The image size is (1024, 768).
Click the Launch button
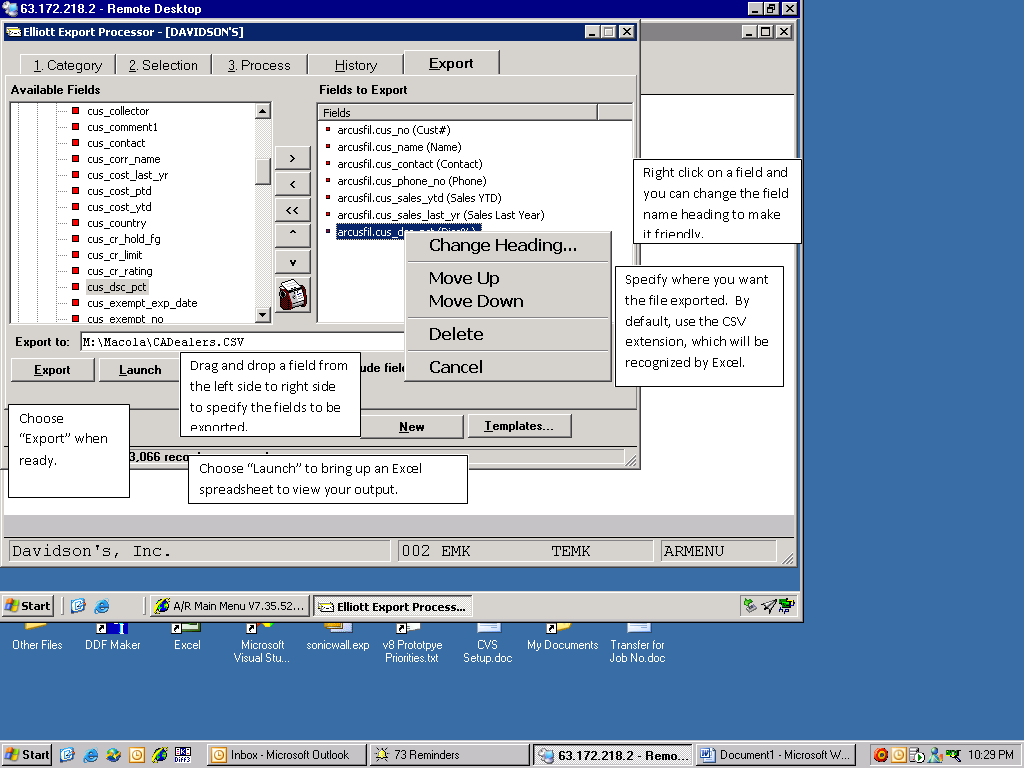140,370
